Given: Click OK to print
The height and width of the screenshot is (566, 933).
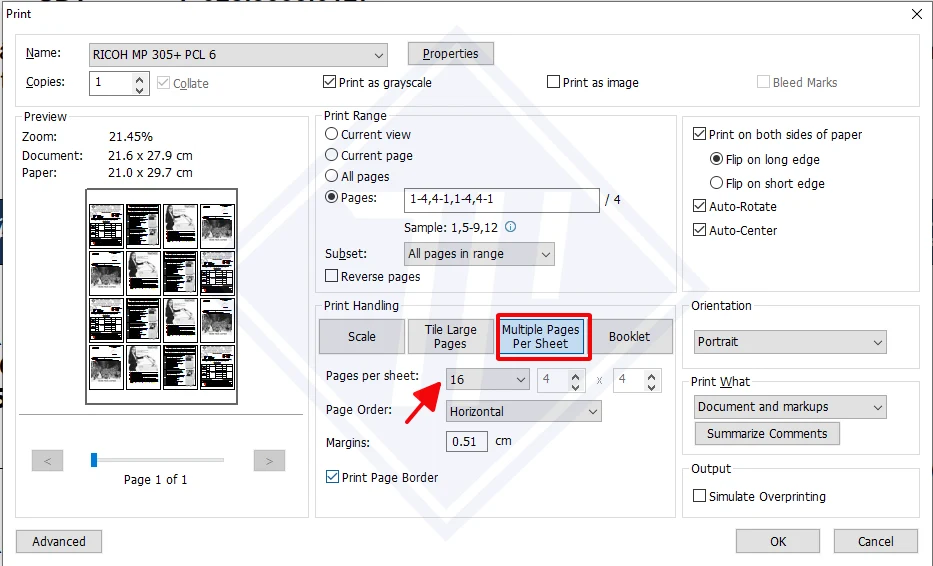Looking at the screenshot, I should (778, 541).
